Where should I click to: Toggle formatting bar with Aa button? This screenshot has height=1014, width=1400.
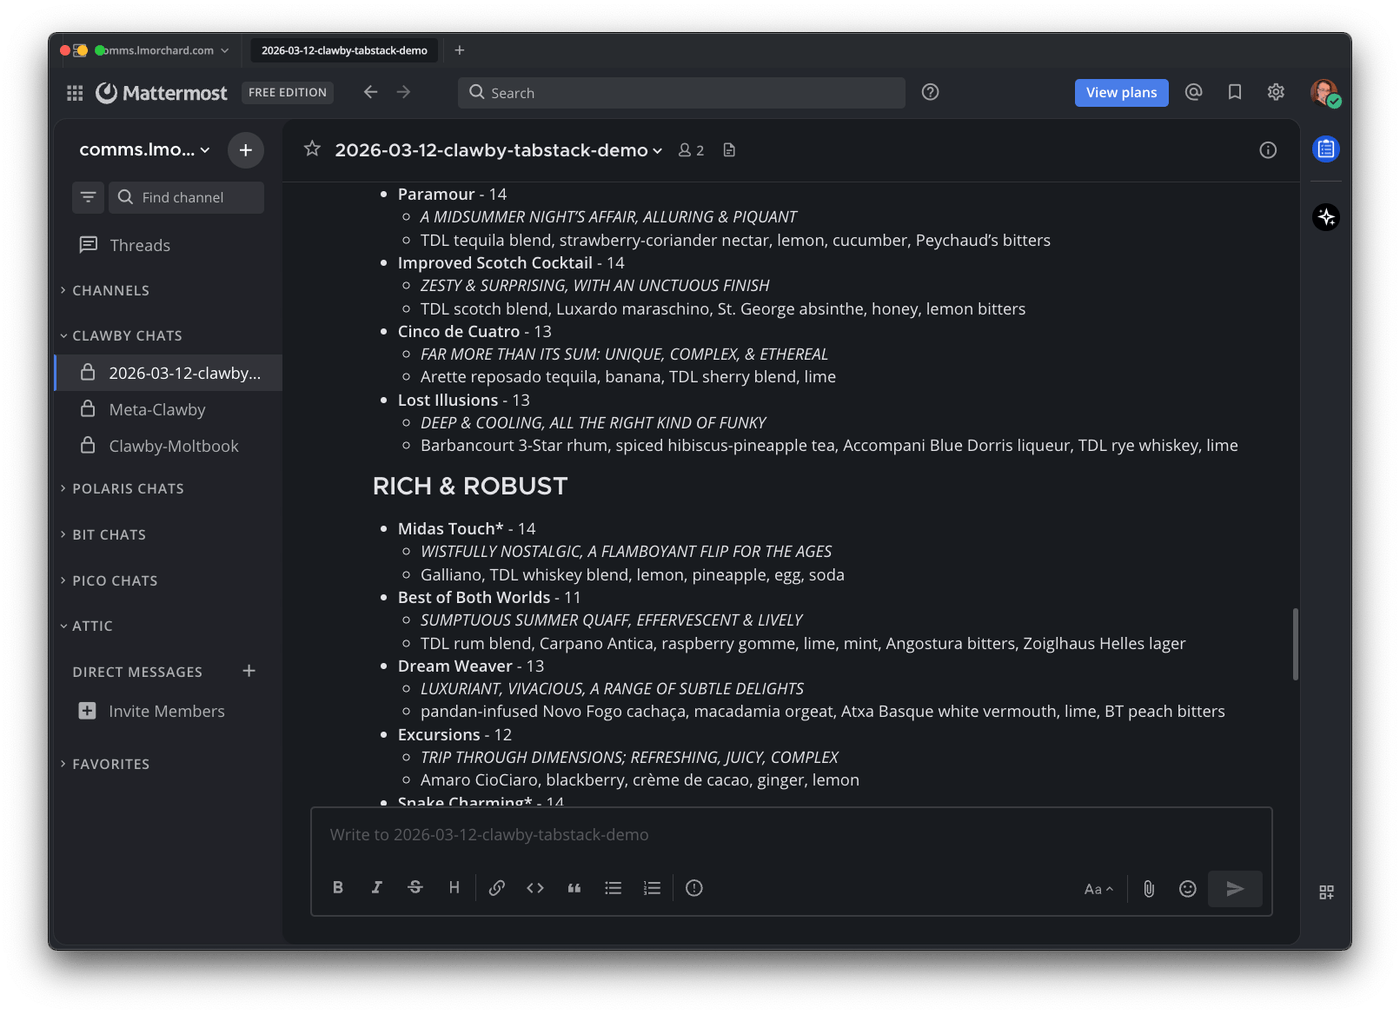click(1098, 889)
